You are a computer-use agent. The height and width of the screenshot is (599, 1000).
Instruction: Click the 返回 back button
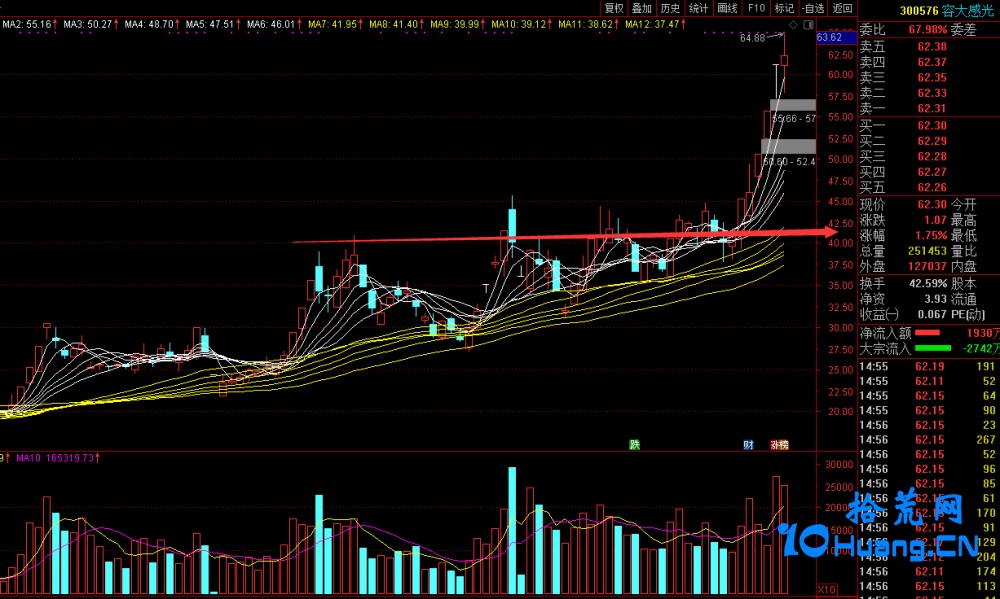click(842, 8)
